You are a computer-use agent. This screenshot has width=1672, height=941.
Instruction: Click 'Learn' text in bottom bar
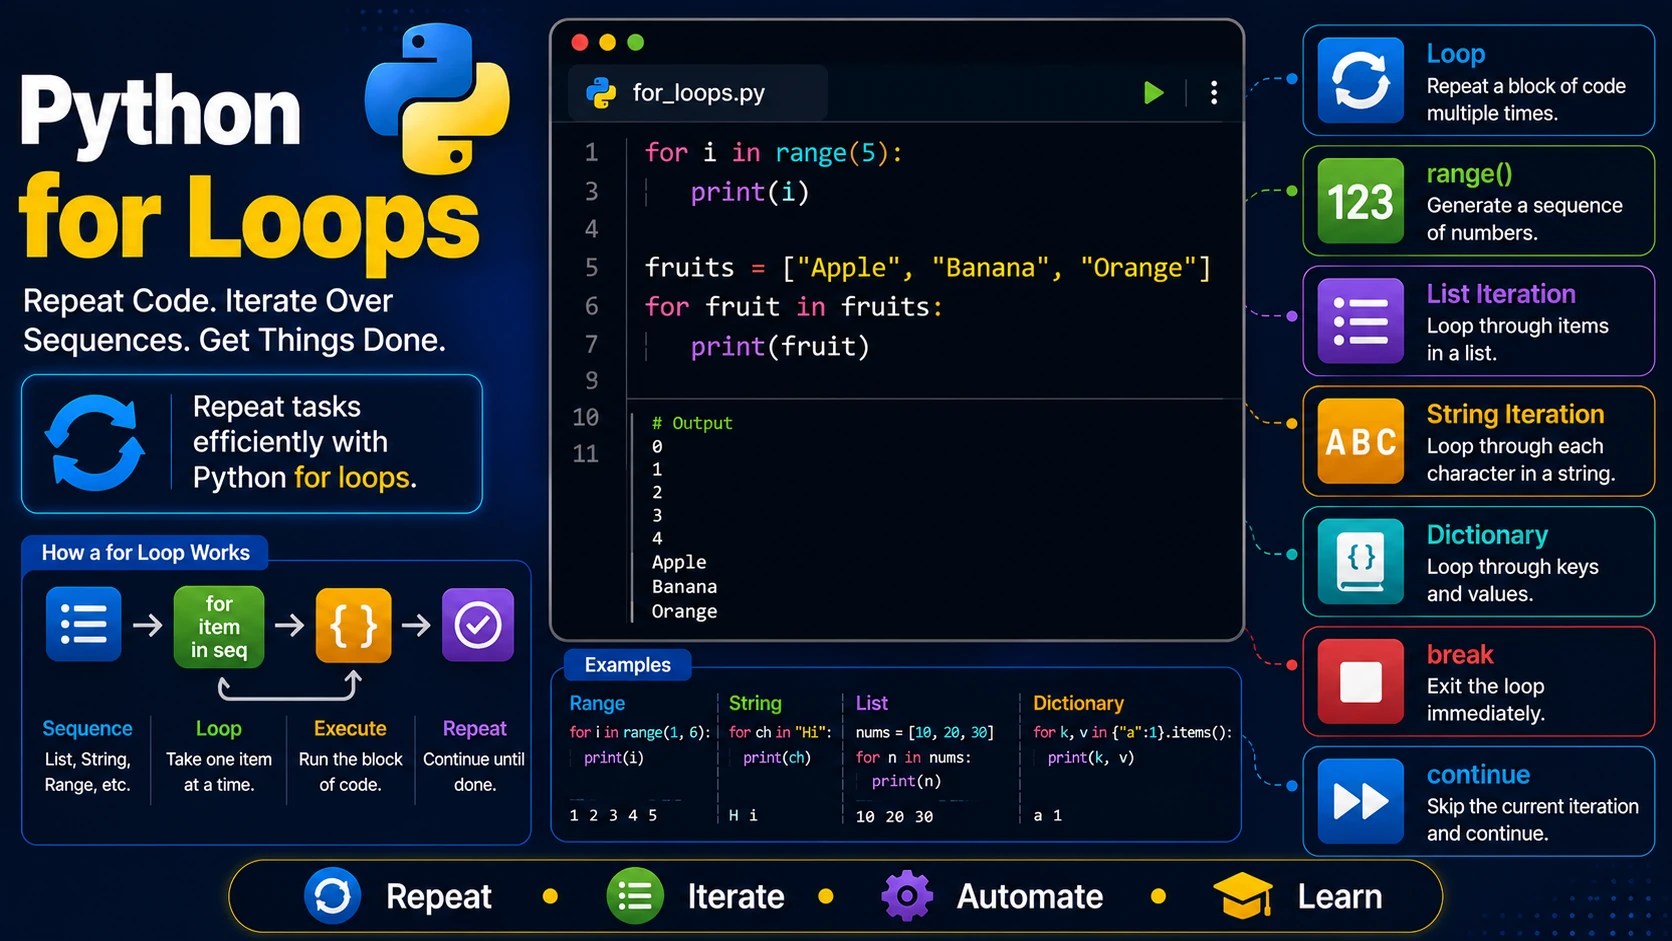[x=1340, y=896]
